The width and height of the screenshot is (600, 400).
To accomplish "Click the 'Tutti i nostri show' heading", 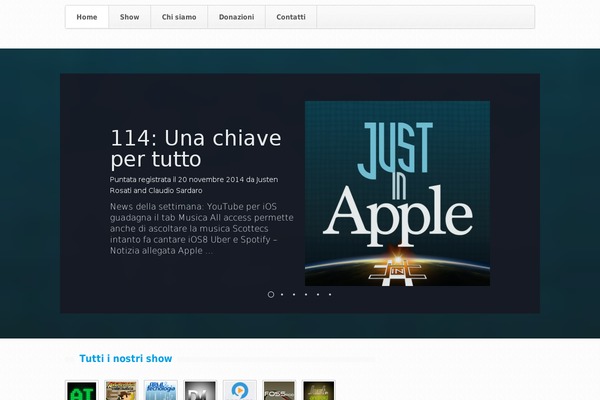I will [126, 359].
